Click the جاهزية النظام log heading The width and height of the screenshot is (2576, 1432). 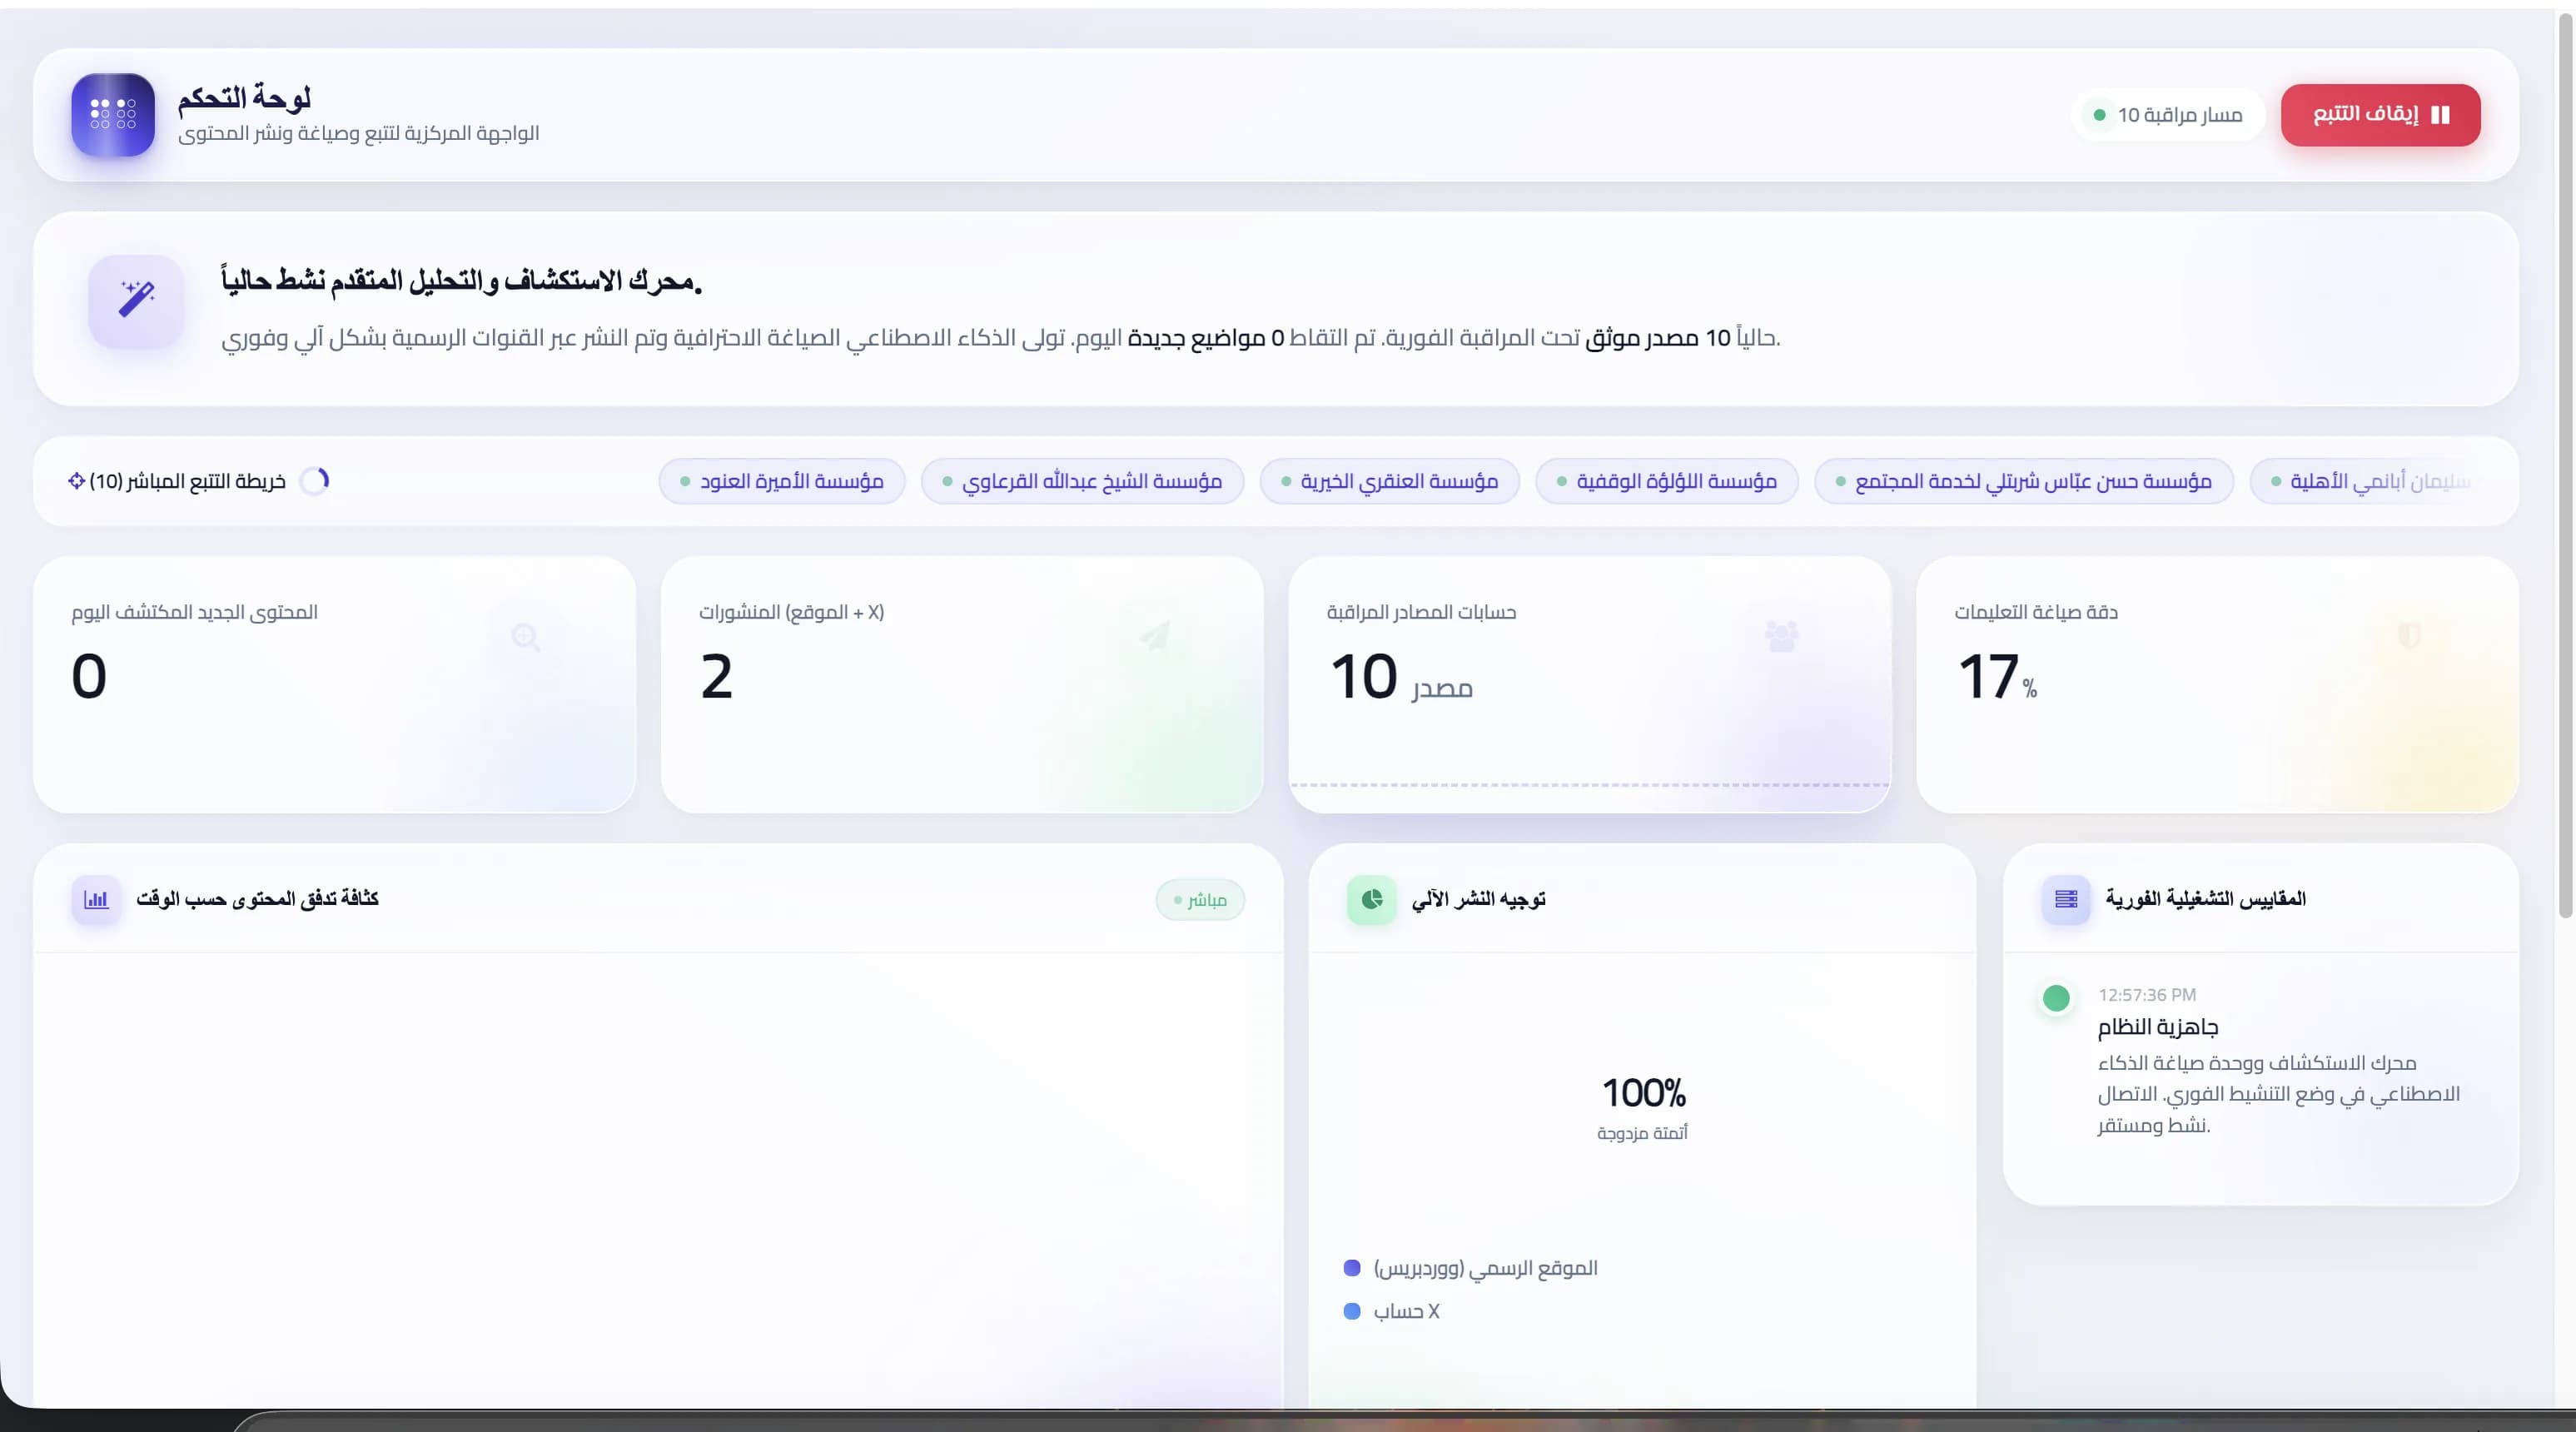click(x=2158, y=1027)
